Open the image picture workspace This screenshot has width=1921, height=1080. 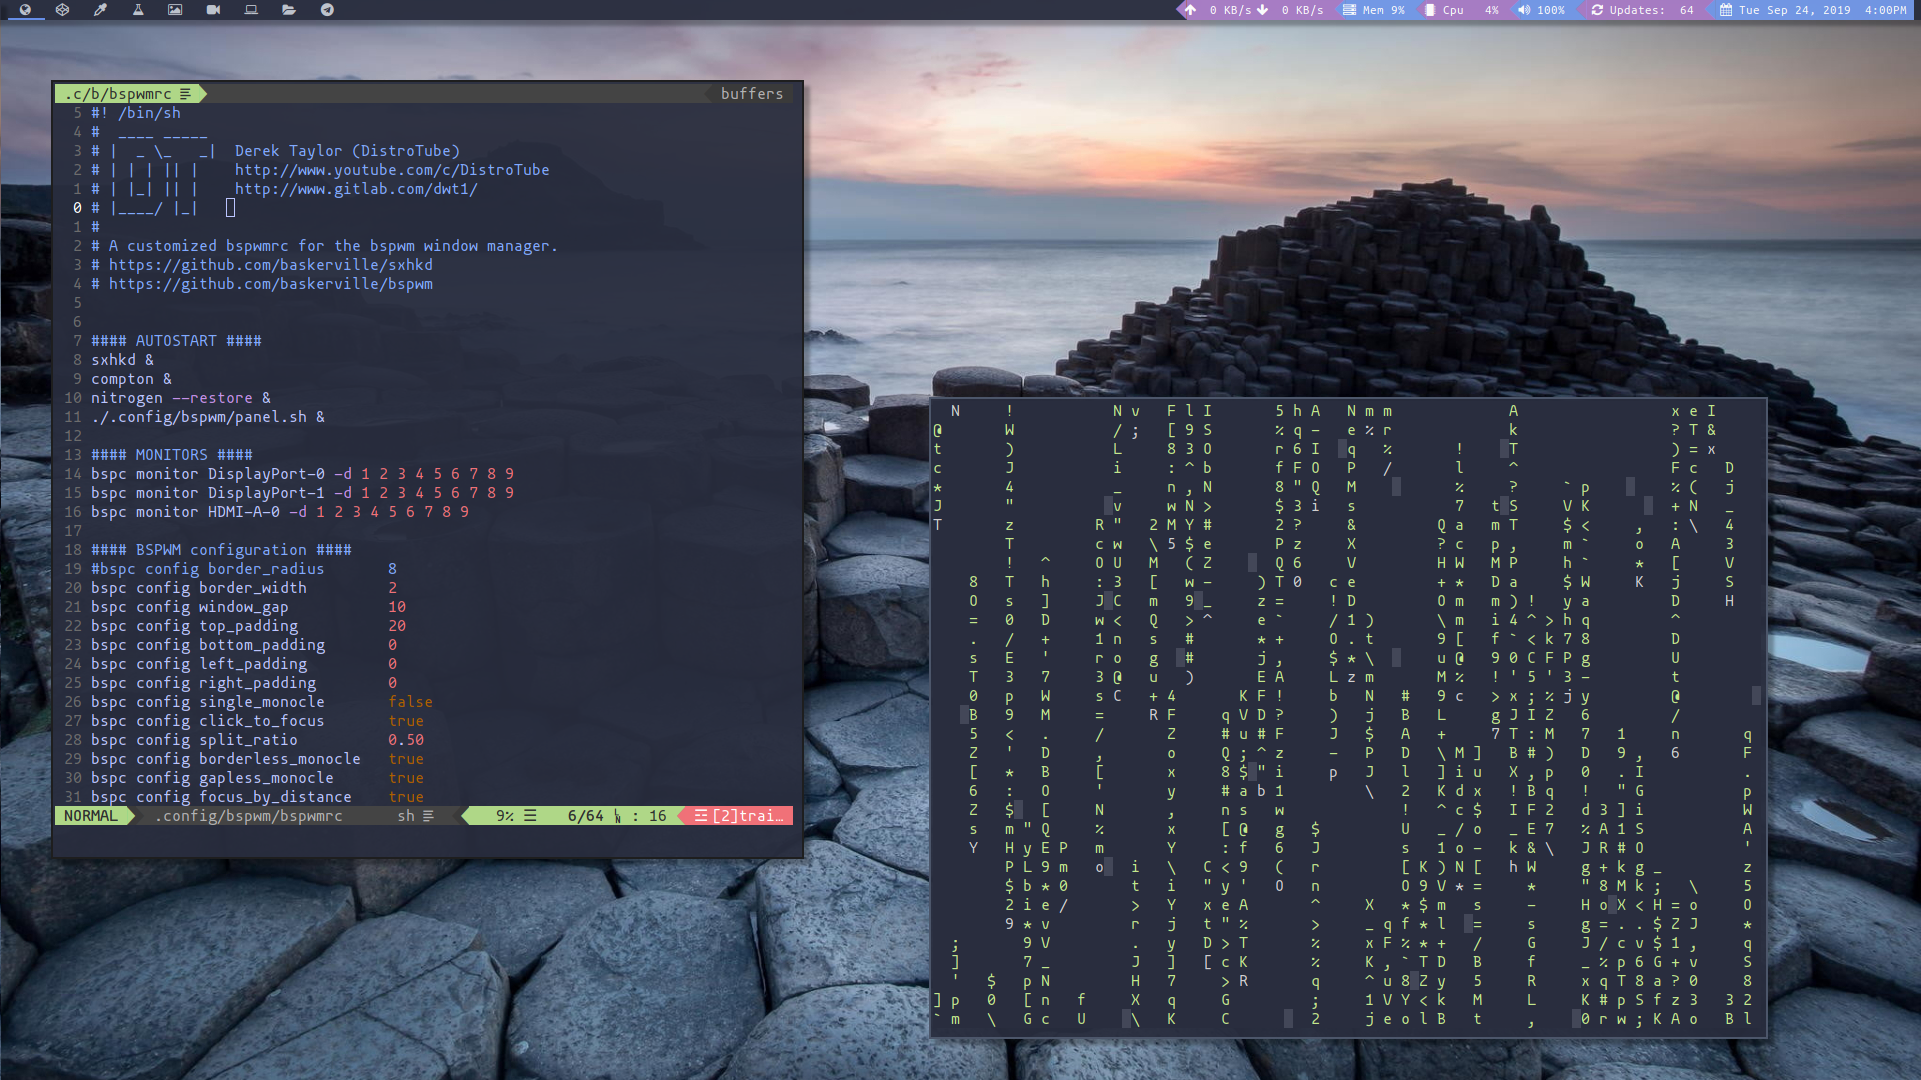pos(175,10)
